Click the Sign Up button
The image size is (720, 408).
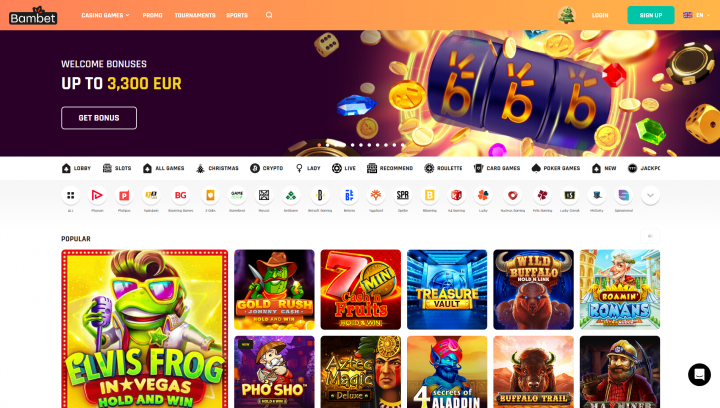(x=651, y=15)
